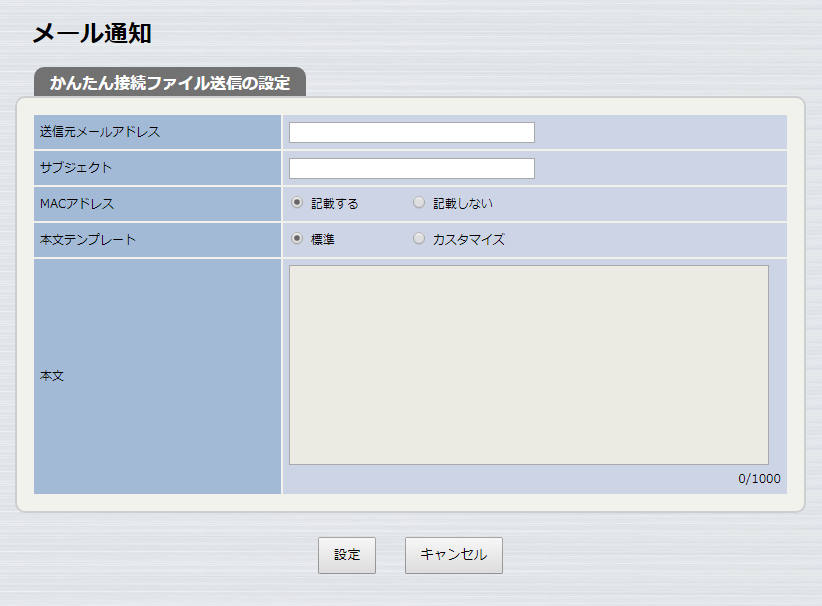
Task: Click the 本文テンプレート row label
Action: pos(88,240)
